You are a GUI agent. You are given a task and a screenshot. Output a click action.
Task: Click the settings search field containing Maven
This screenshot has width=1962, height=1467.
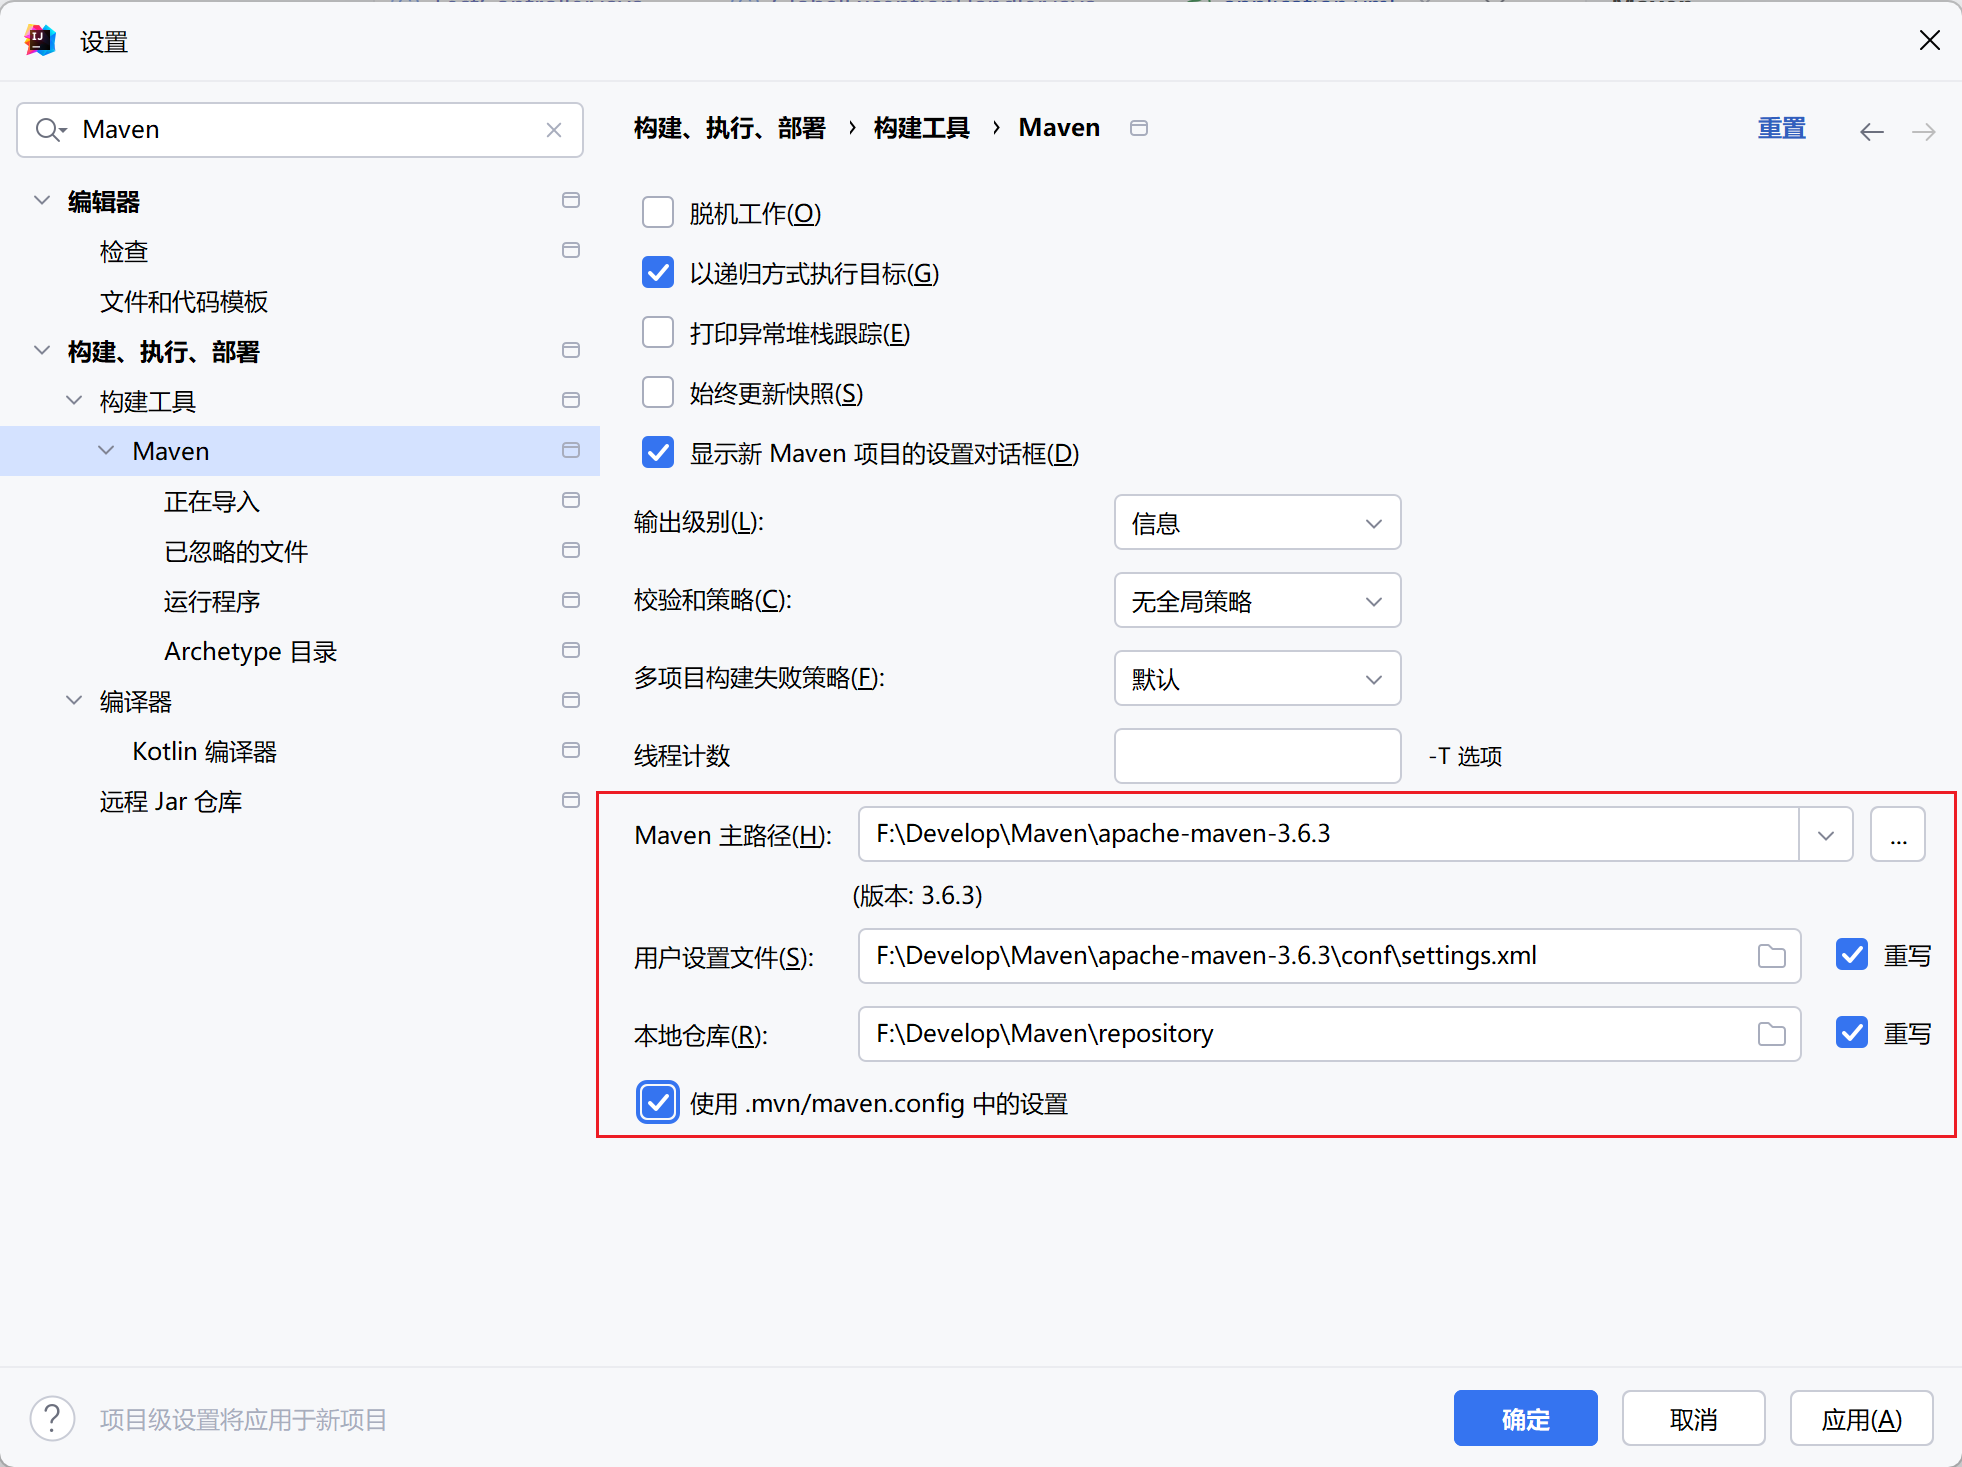[300, 130]
